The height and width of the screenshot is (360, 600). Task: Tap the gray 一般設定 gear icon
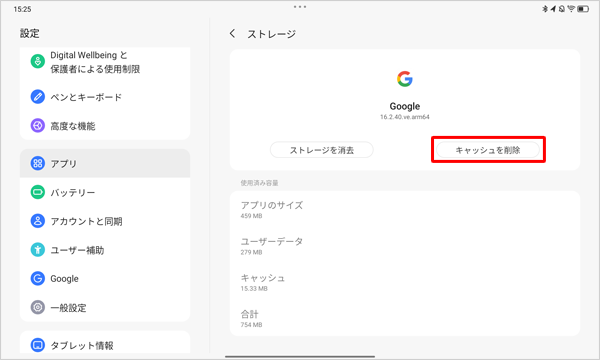[x=38, y=307]
